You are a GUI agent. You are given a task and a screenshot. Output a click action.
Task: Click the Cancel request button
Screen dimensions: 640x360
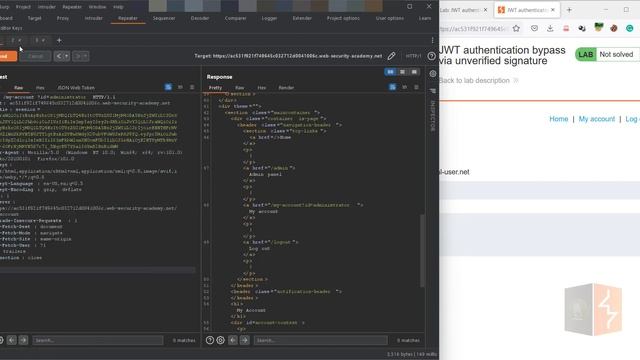tap(36, 56)
